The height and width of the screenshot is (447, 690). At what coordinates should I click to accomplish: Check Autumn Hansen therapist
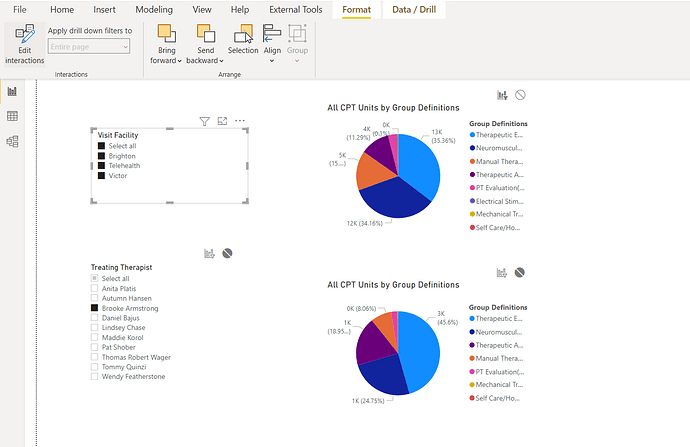click(x=94, y=298)
